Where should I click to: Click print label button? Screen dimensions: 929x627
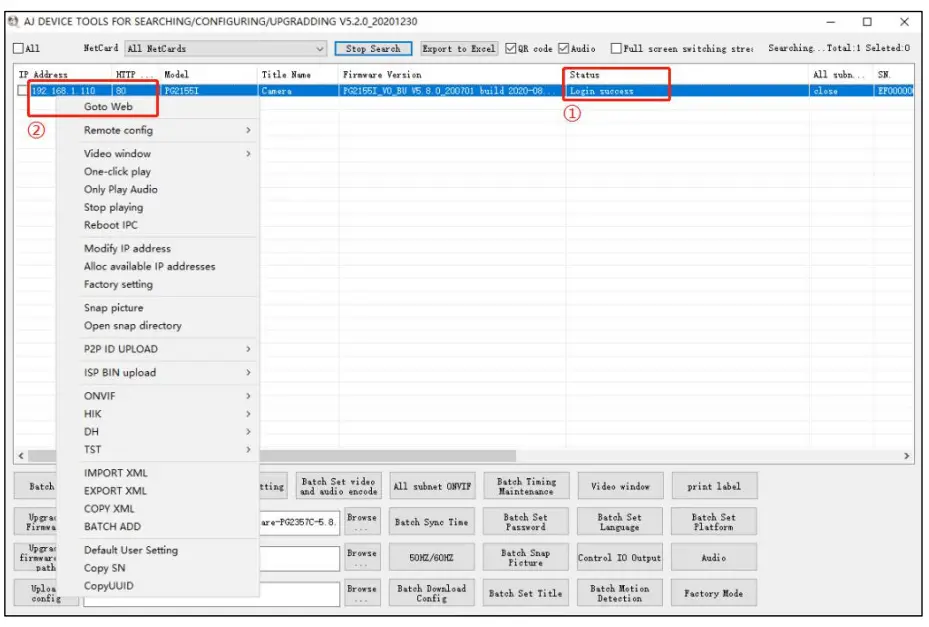coord(714,487)
